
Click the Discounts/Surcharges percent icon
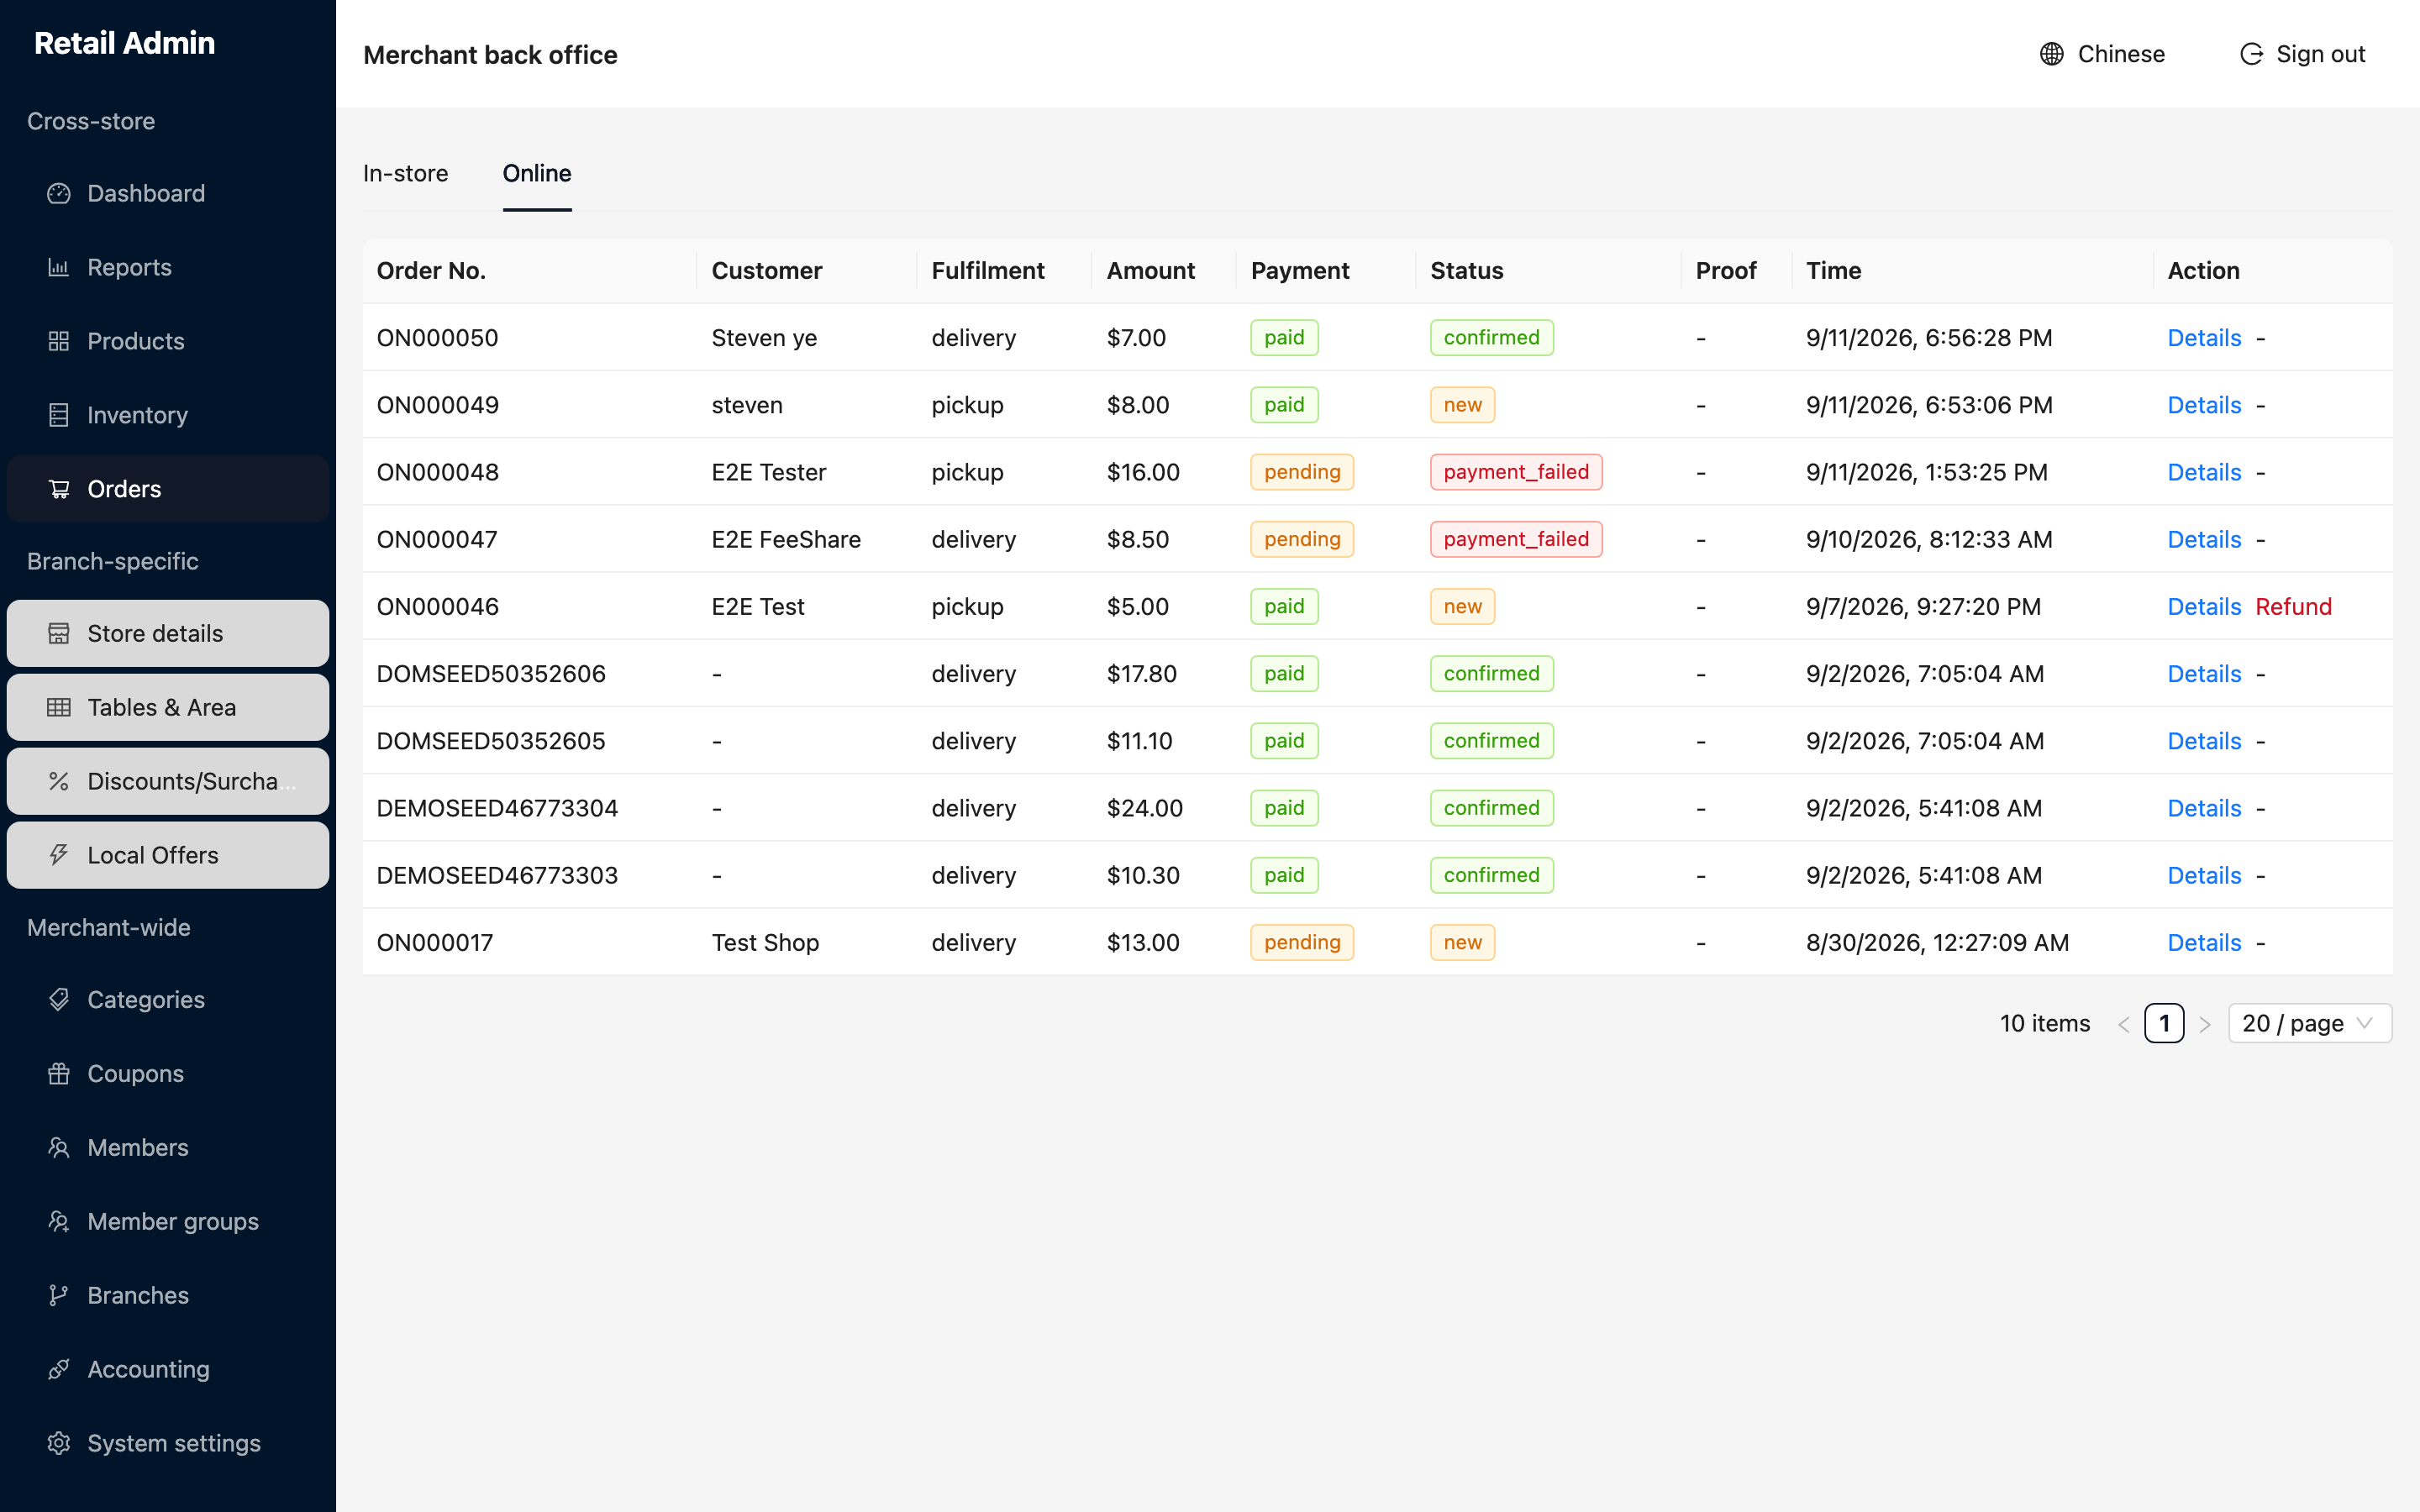point(59,781)
